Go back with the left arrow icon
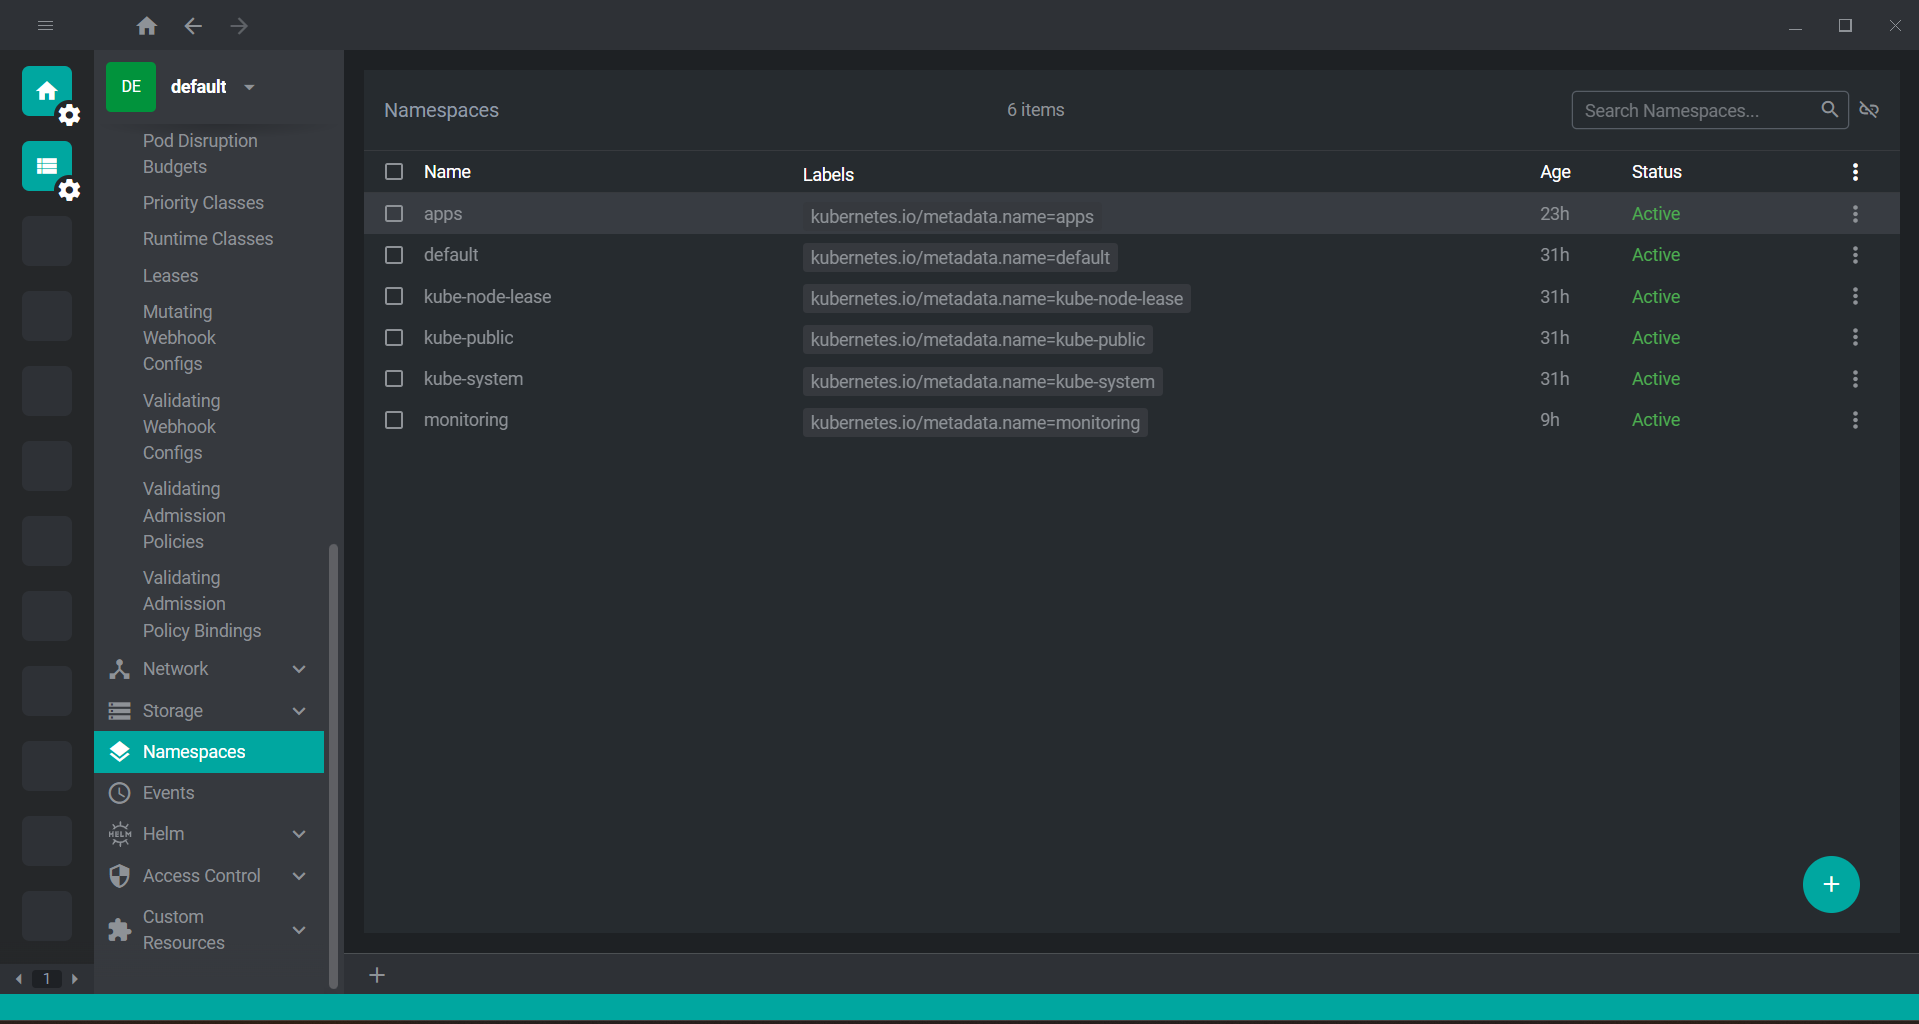Screen dimensions: 1919x1024 pyautogui.click(x=193, y=26)
